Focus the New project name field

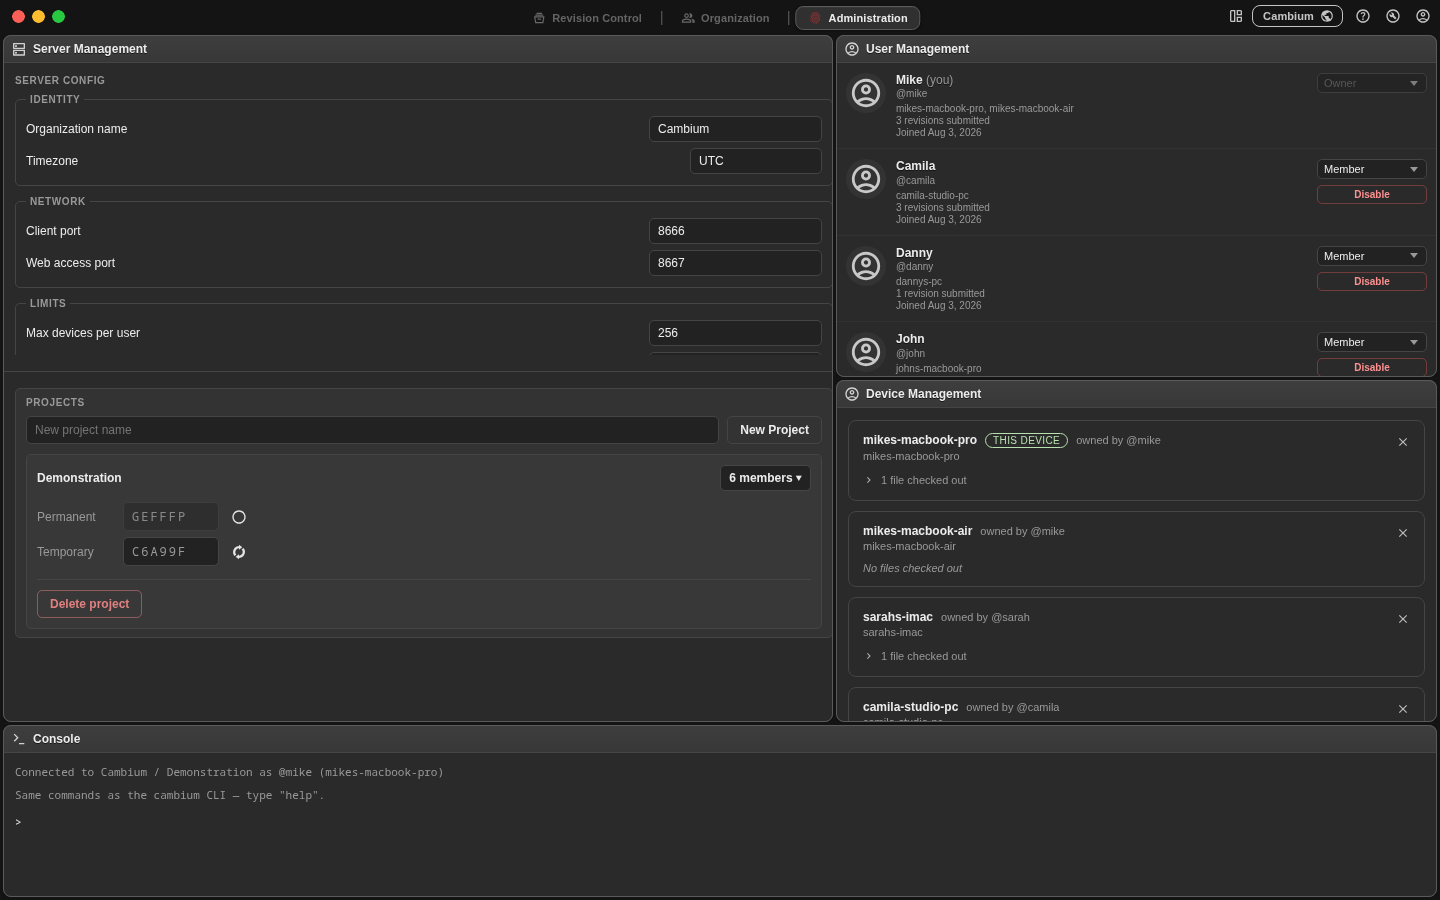click(x=372, y=430)
